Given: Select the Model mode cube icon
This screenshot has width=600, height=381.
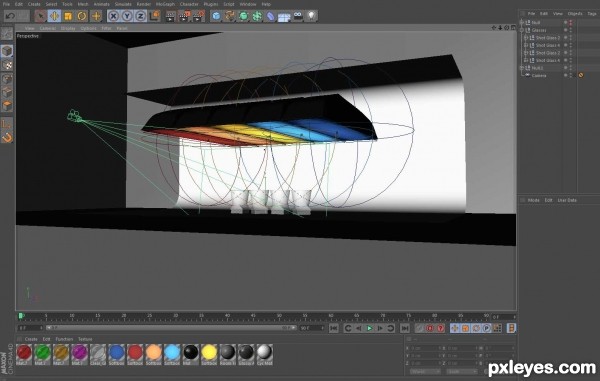Looking at the screenshot, I should pos(7,51).
